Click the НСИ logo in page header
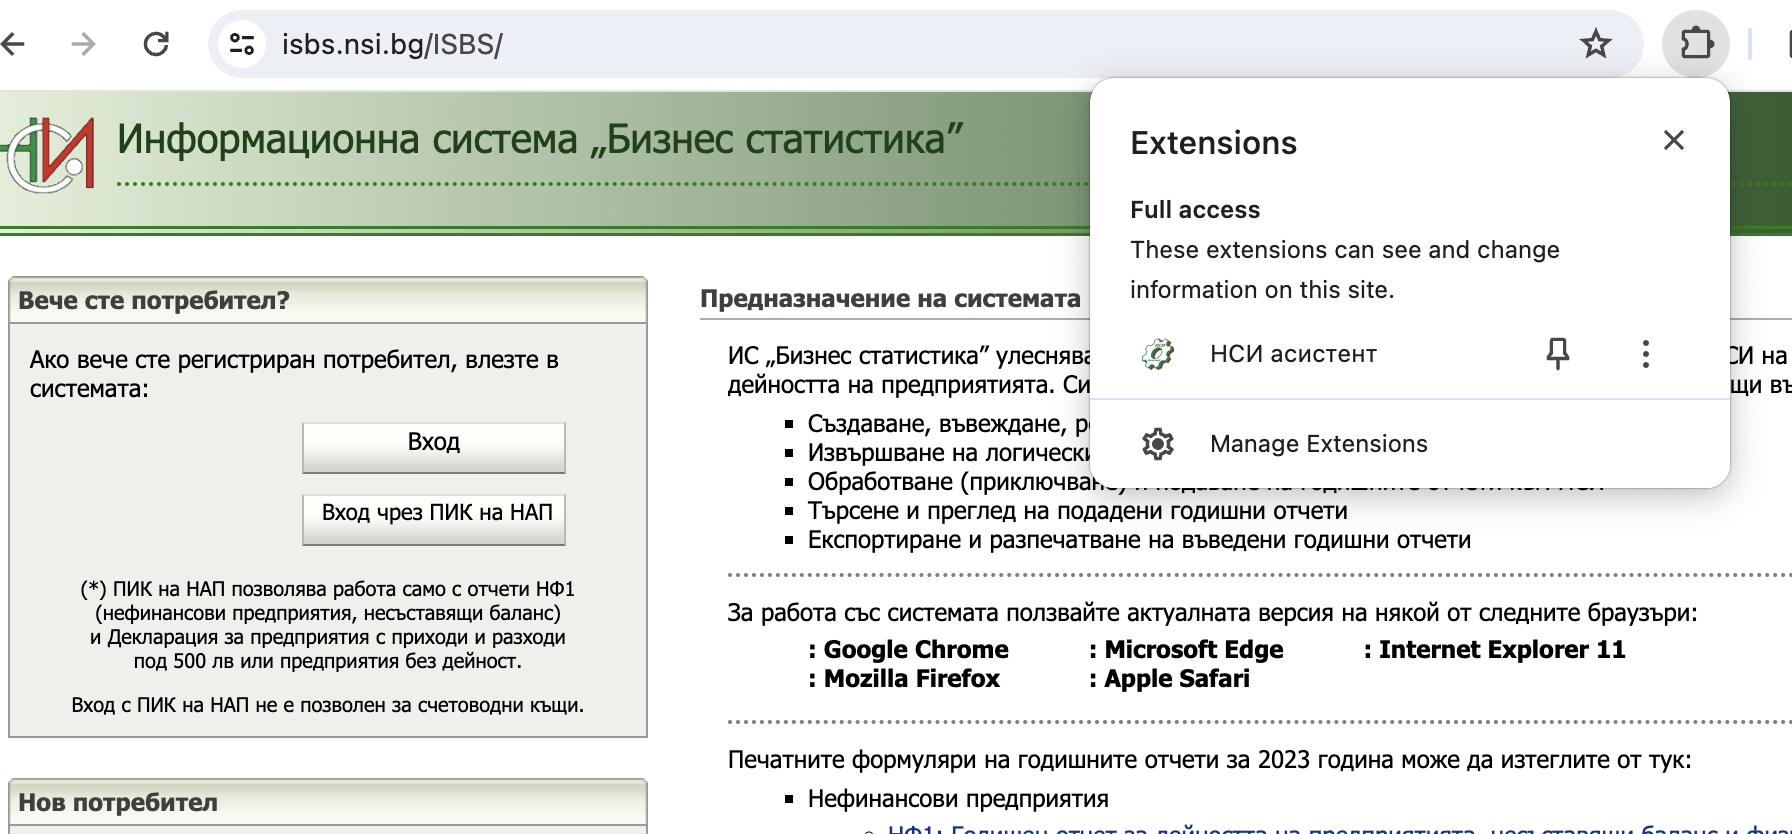Screen dimensions: 1792x834 click(50, 155)
